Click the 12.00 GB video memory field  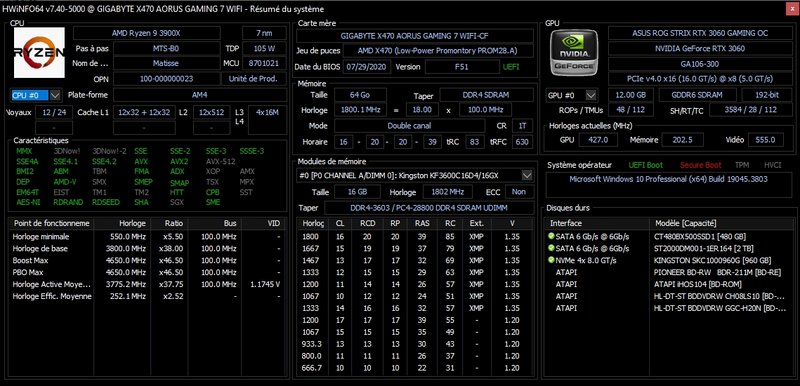click(630, 95)
